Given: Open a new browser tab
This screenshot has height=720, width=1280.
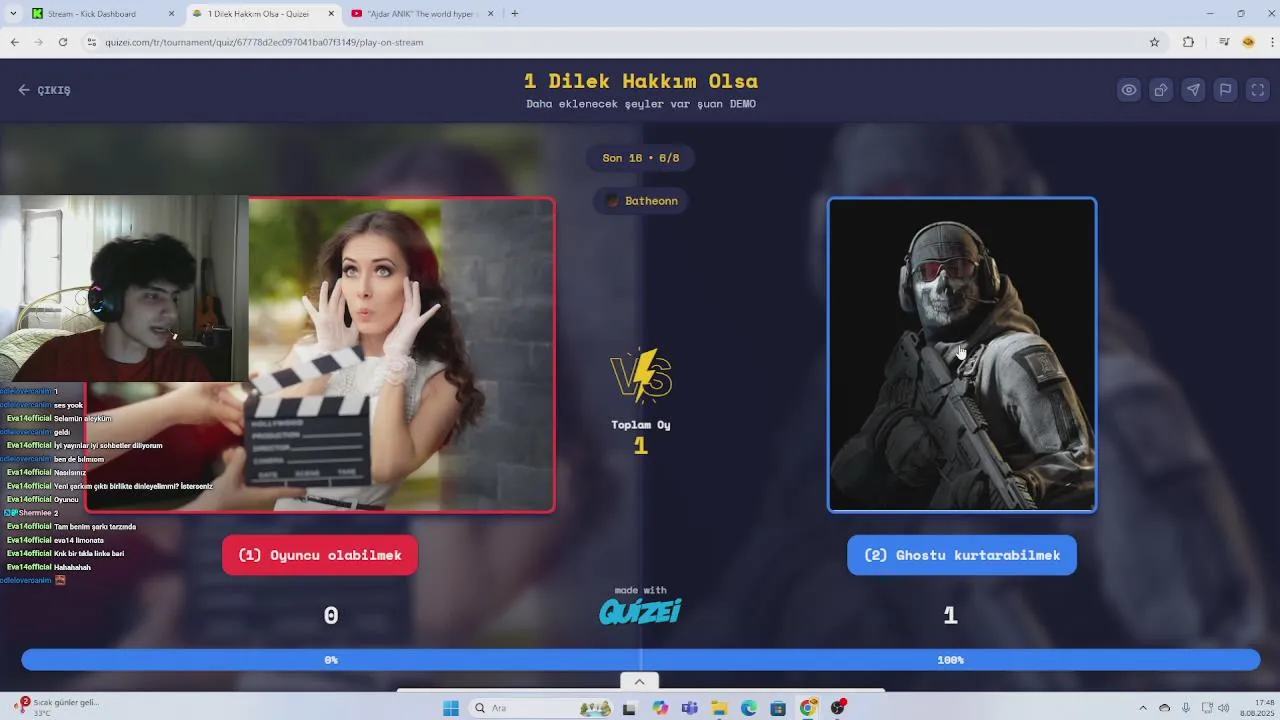Looking at the screenshot, I should point(514,14).
